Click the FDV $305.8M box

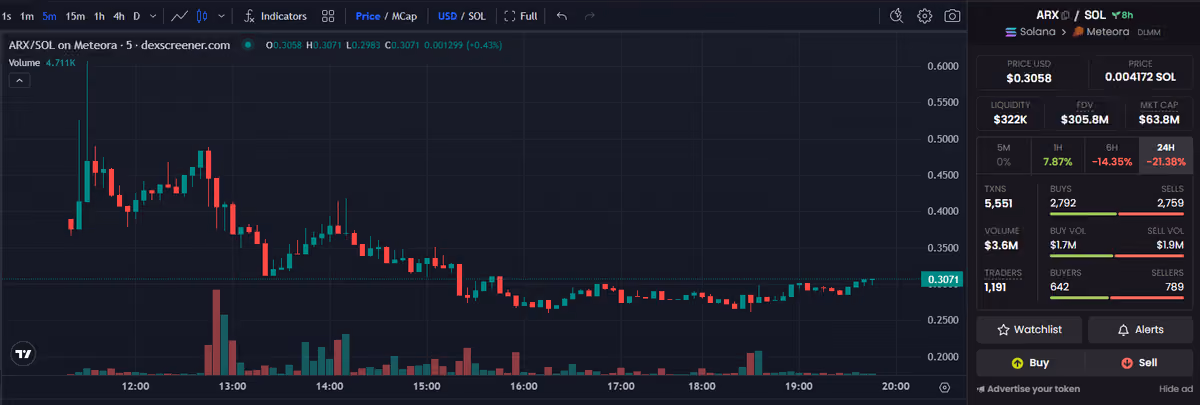coord(1084,113)
